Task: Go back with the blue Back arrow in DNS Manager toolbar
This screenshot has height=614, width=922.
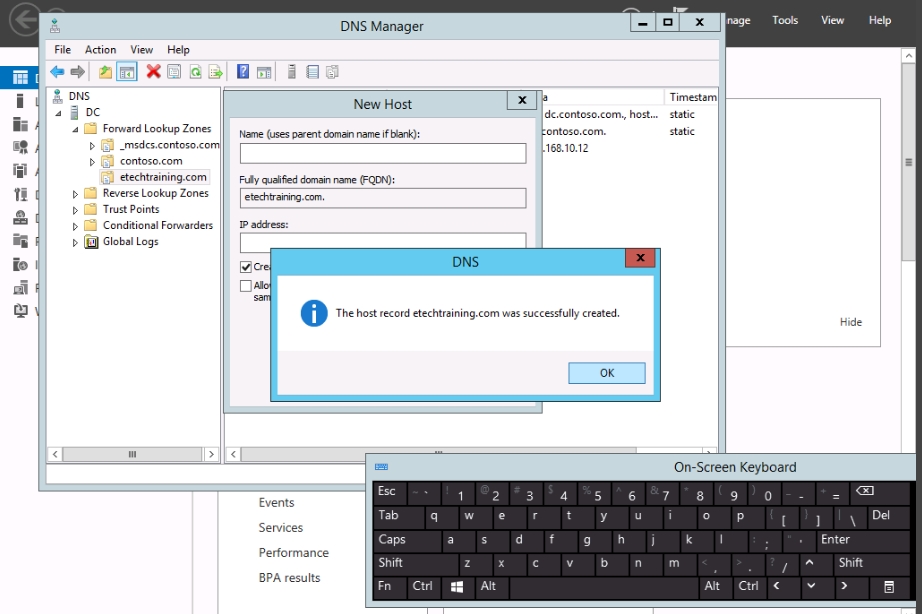Action: (x=57, y=72)
